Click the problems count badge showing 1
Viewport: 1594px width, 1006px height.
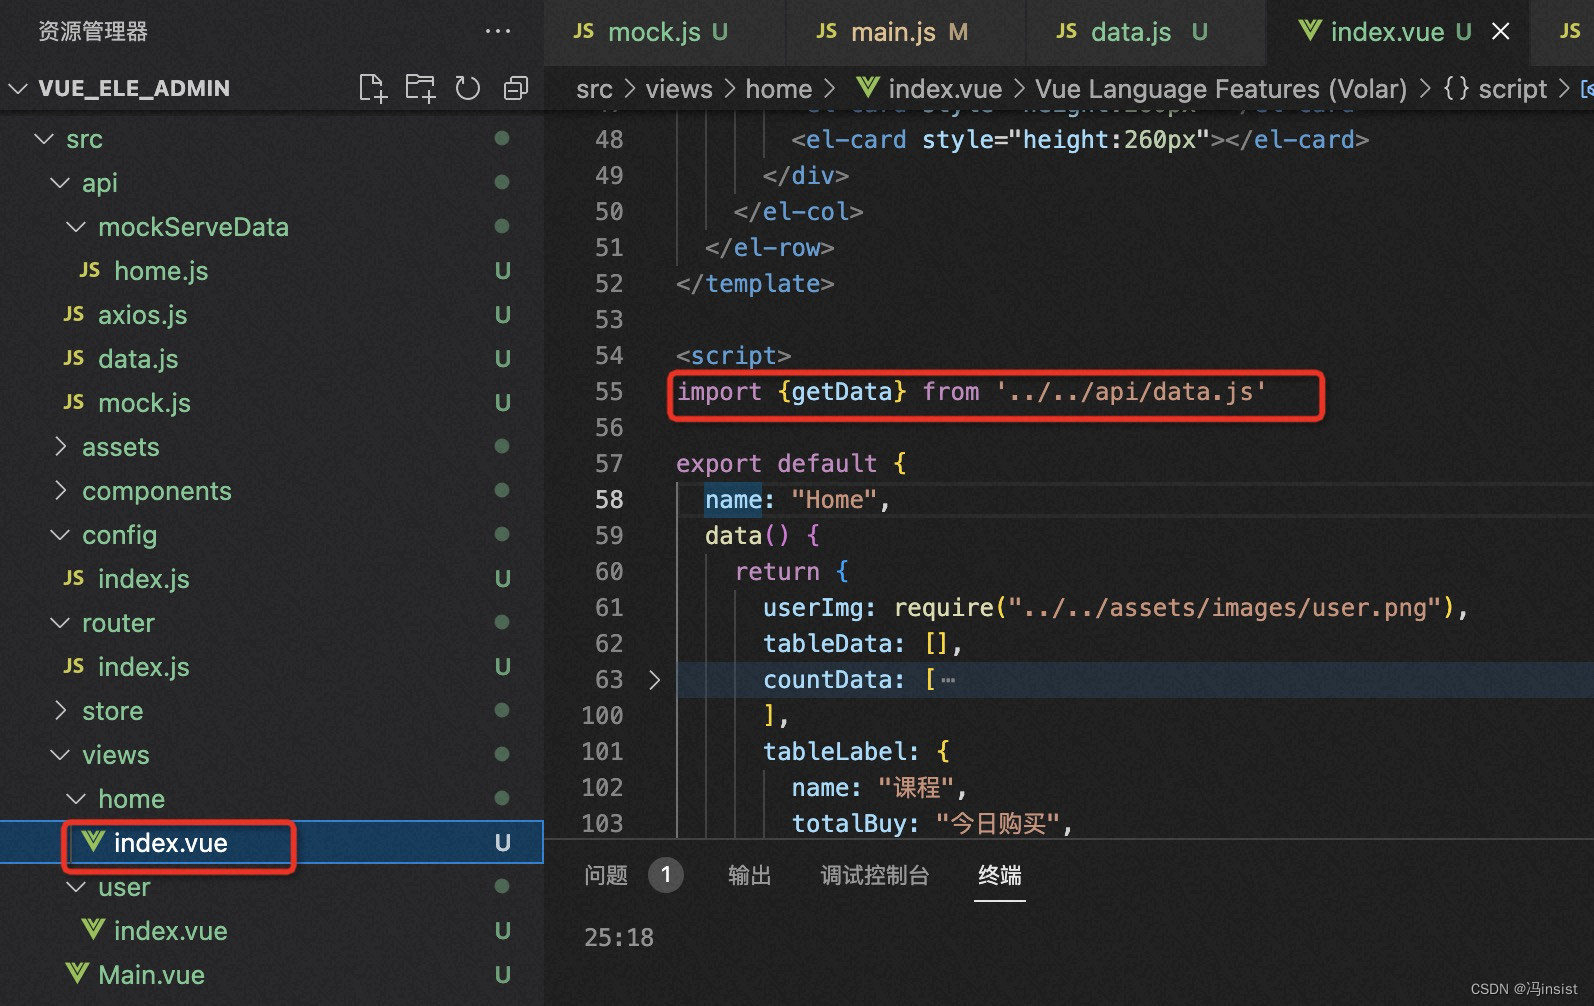666,875
